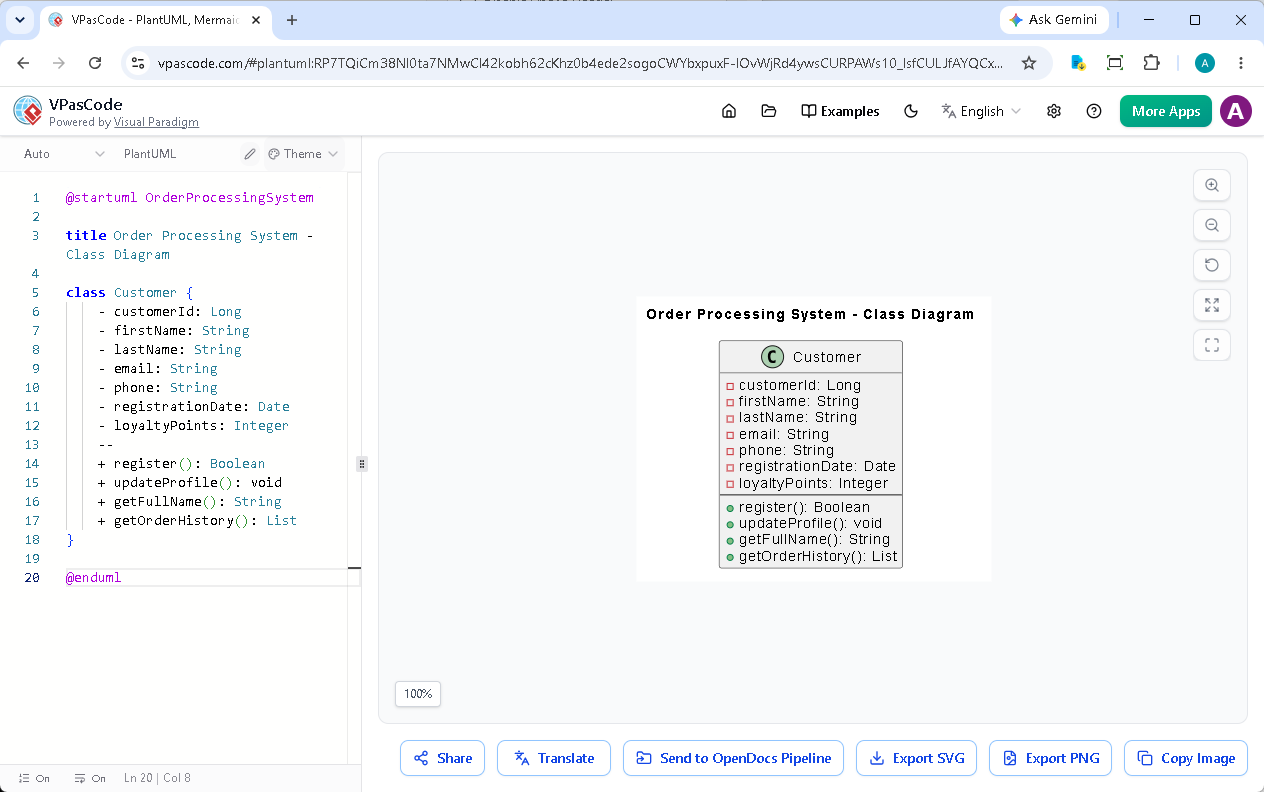Open the Chrome three-dot menu
The height and width of the screenshot is (792, 1264).
[x=1241, y=63]
